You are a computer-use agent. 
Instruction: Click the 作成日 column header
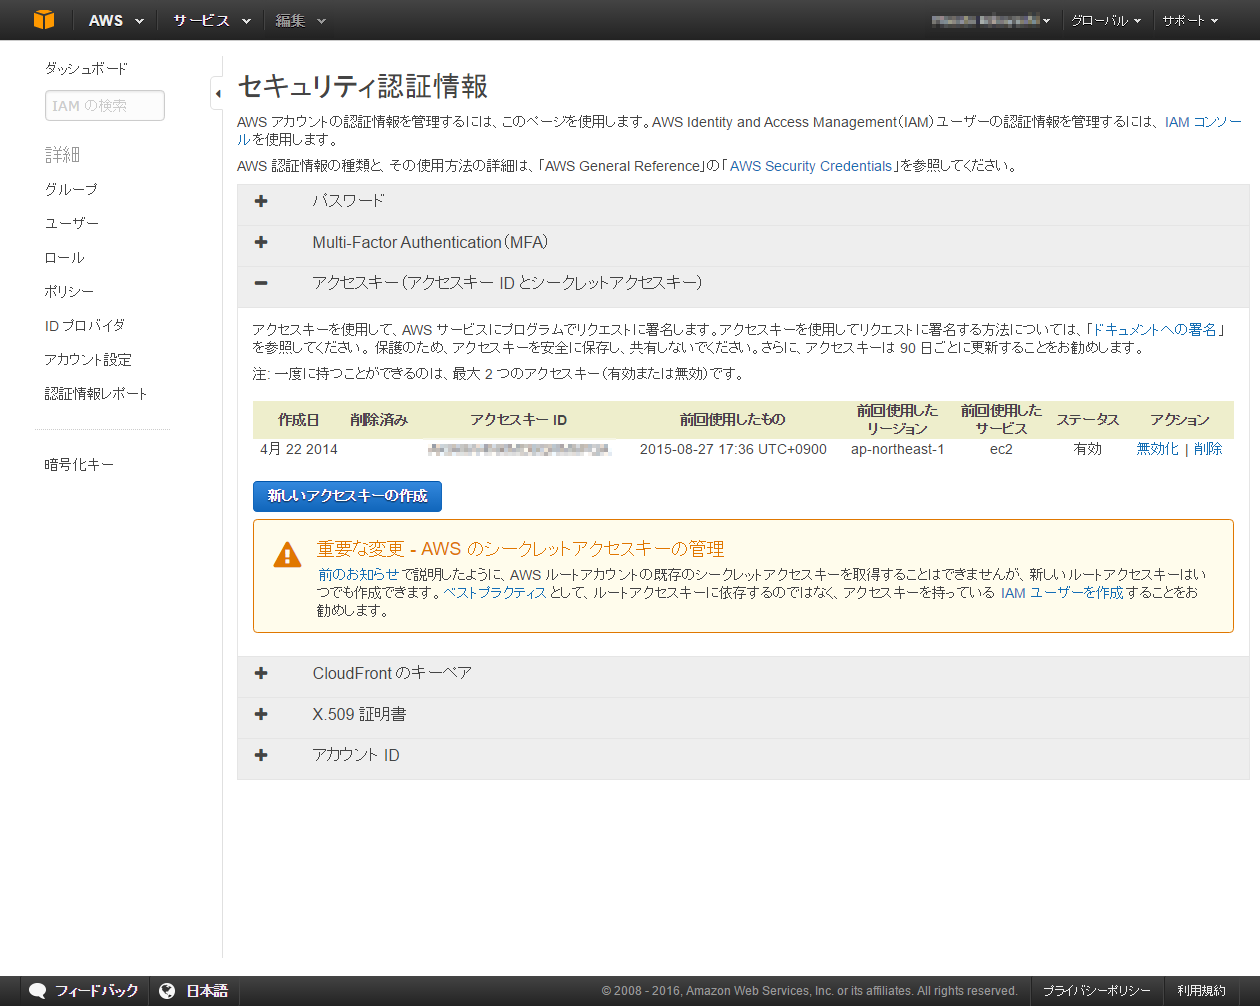point(299,420)
